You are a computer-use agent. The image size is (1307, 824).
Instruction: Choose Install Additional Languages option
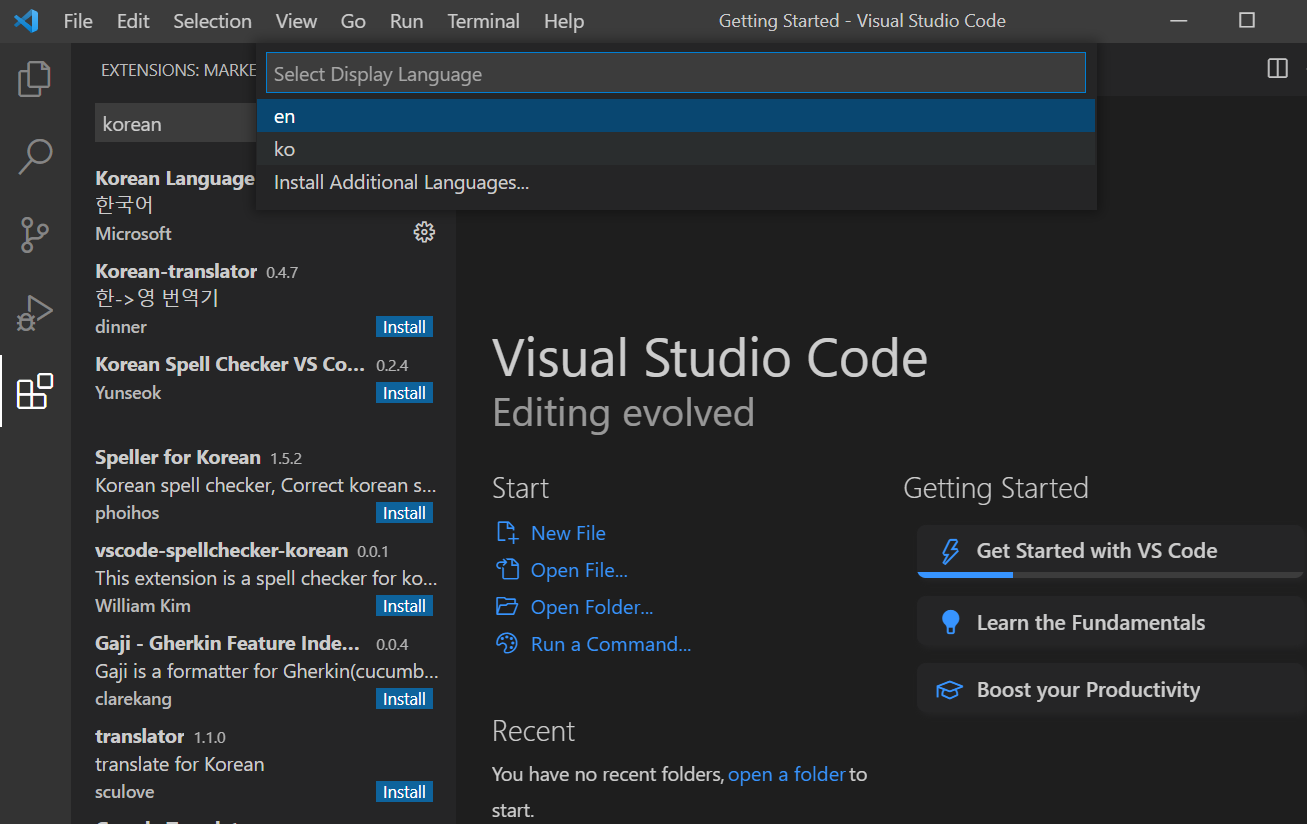coord(676,182)
